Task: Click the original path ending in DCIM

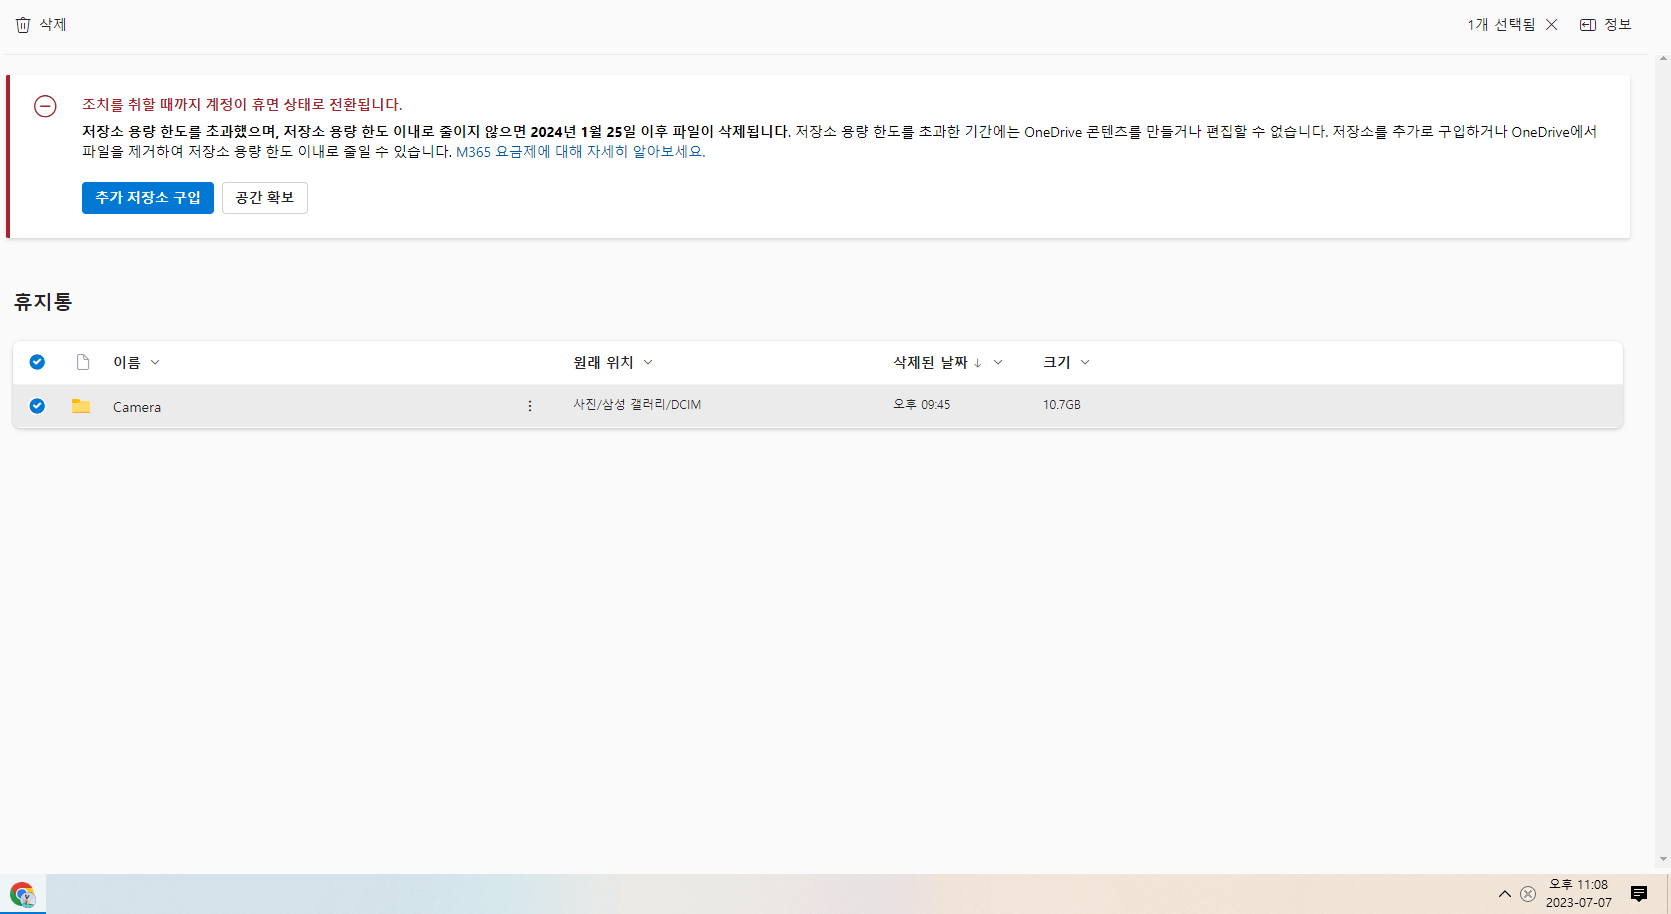Action: (637, 405)
